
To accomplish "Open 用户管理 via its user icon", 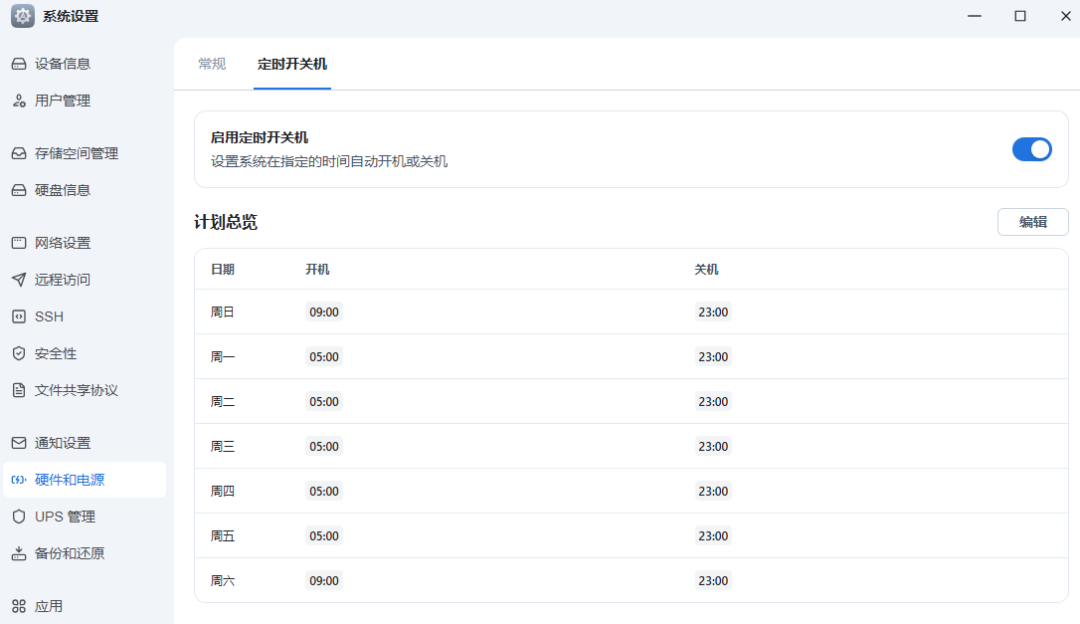I will 18,101.
